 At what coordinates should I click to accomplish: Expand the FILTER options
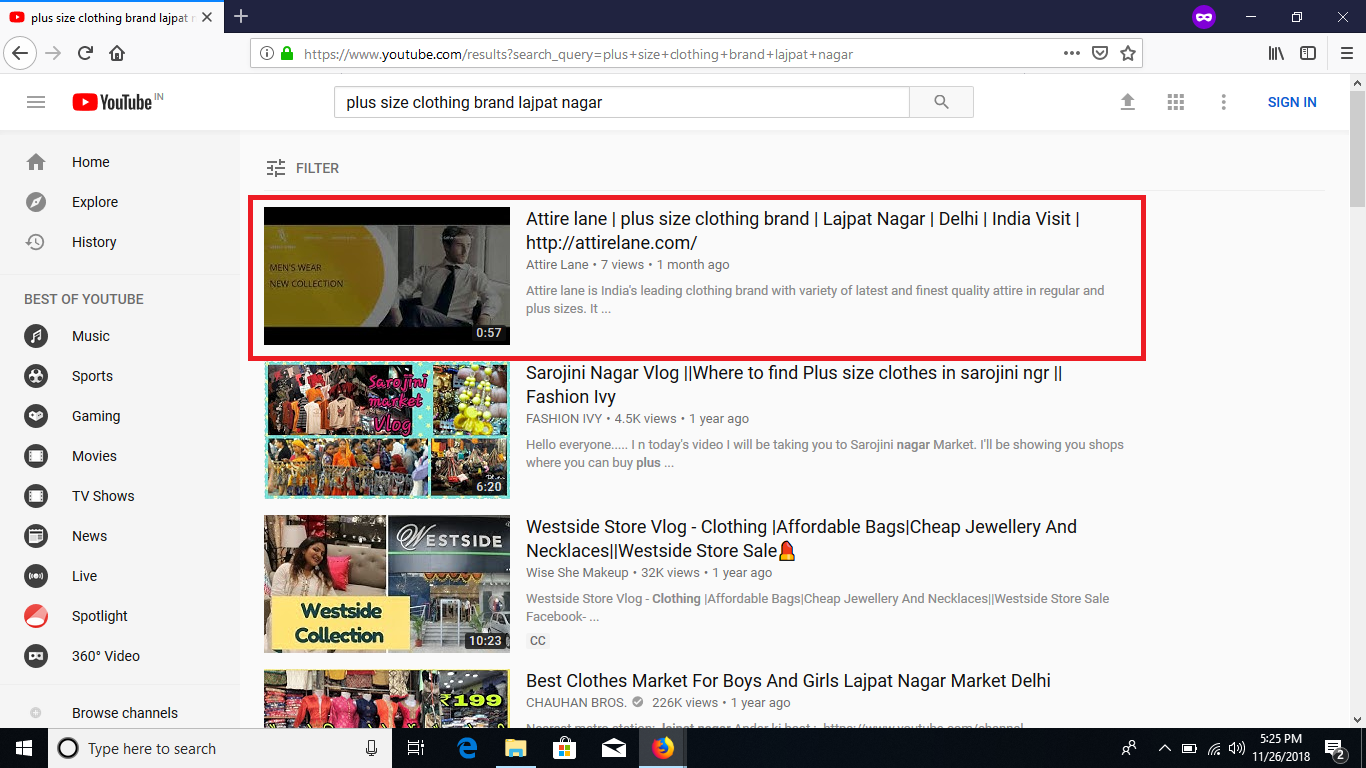(x=303, y=168)
